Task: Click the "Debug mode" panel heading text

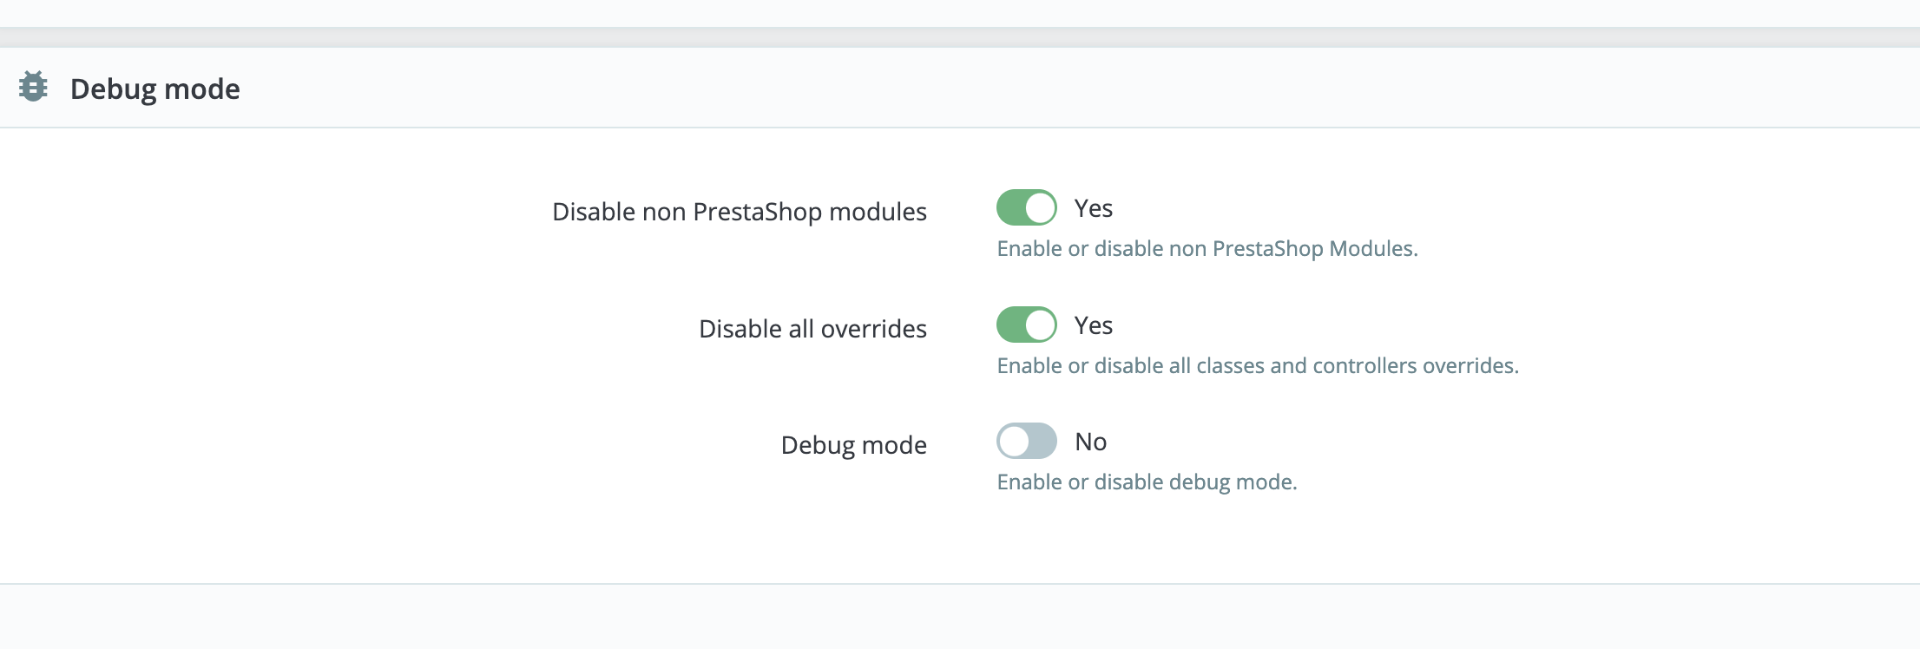Action: tap(155, 89)
